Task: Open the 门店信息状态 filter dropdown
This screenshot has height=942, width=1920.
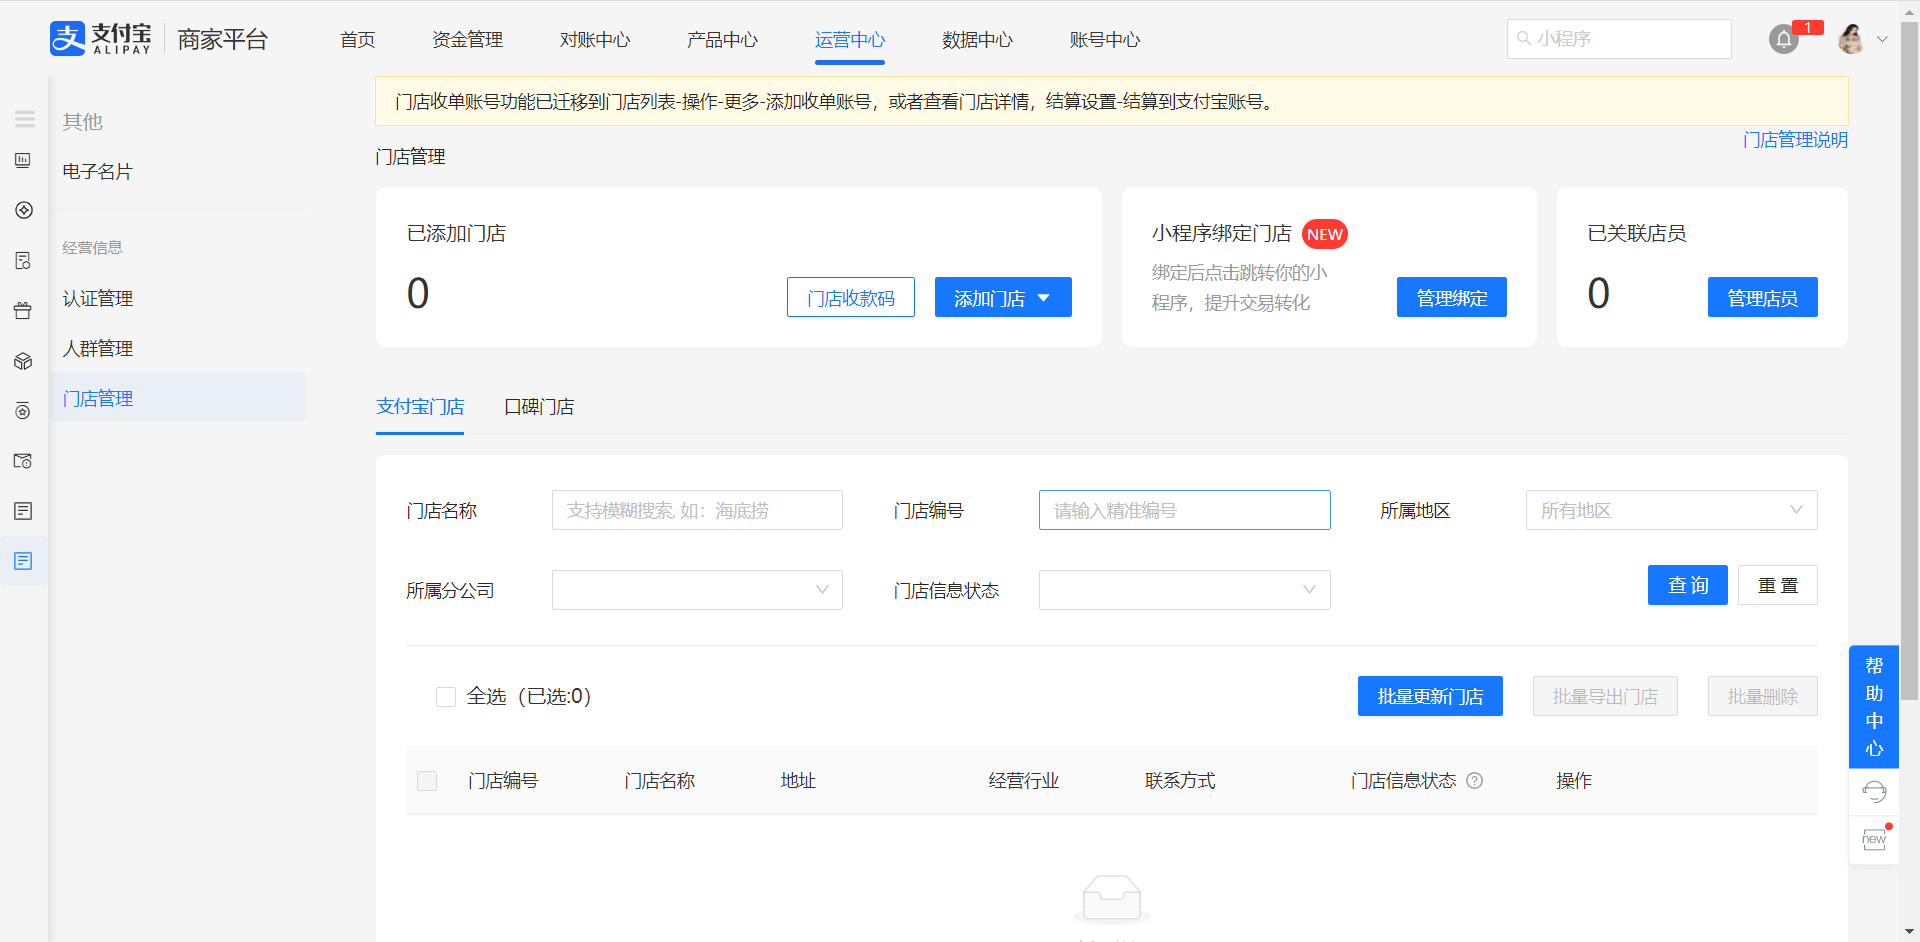Action: (x=1184, y=590)
